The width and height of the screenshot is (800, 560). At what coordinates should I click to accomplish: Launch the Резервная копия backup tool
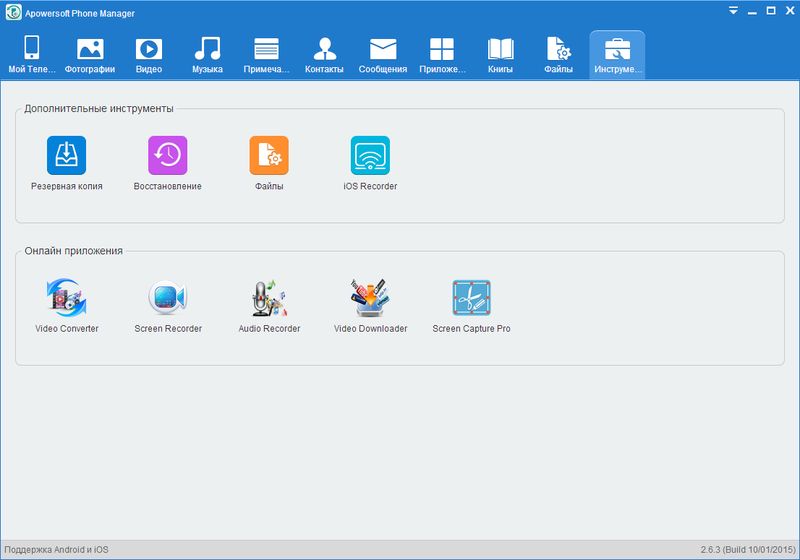pos(66,163)
